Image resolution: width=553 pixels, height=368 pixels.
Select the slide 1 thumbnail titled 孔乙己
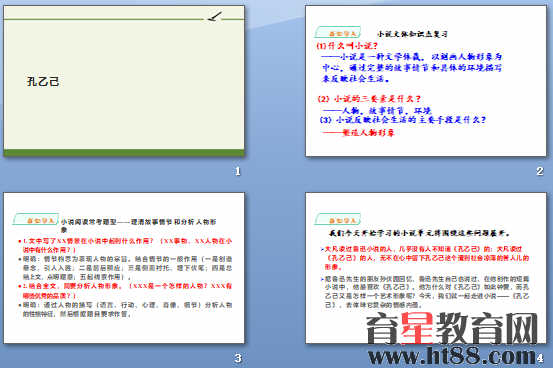click(124, 81)
